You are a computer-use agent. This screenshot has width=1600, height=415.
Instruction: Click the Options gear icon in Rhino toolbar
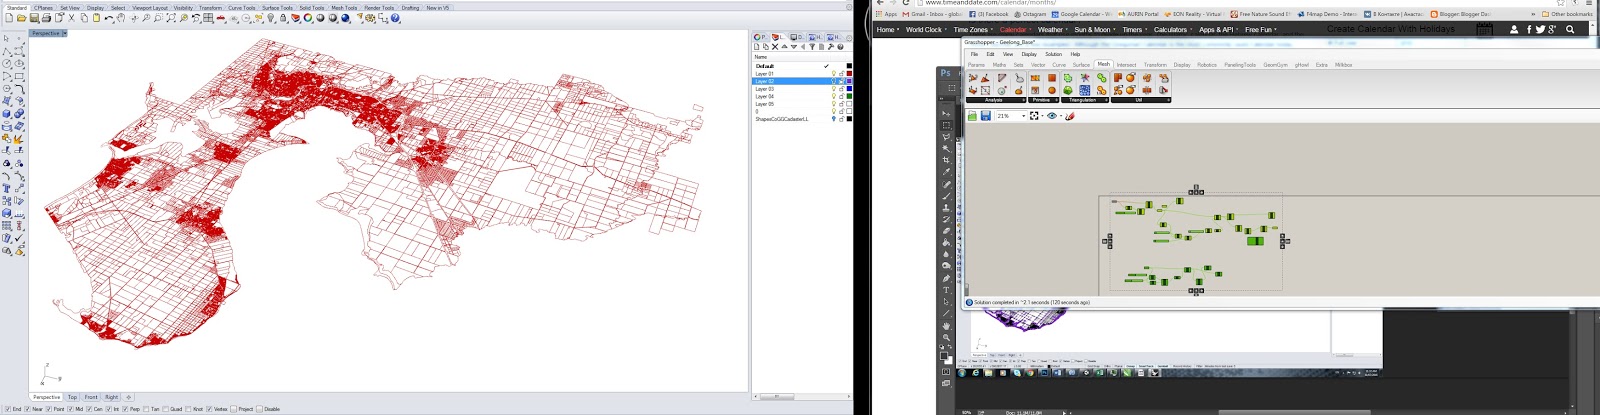pyautogui.click(x=370, y=18)
